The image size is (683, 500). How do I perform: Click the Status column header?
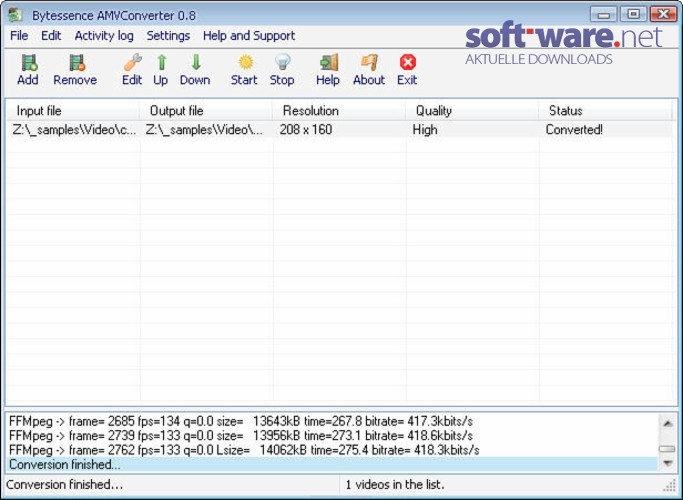605,111
